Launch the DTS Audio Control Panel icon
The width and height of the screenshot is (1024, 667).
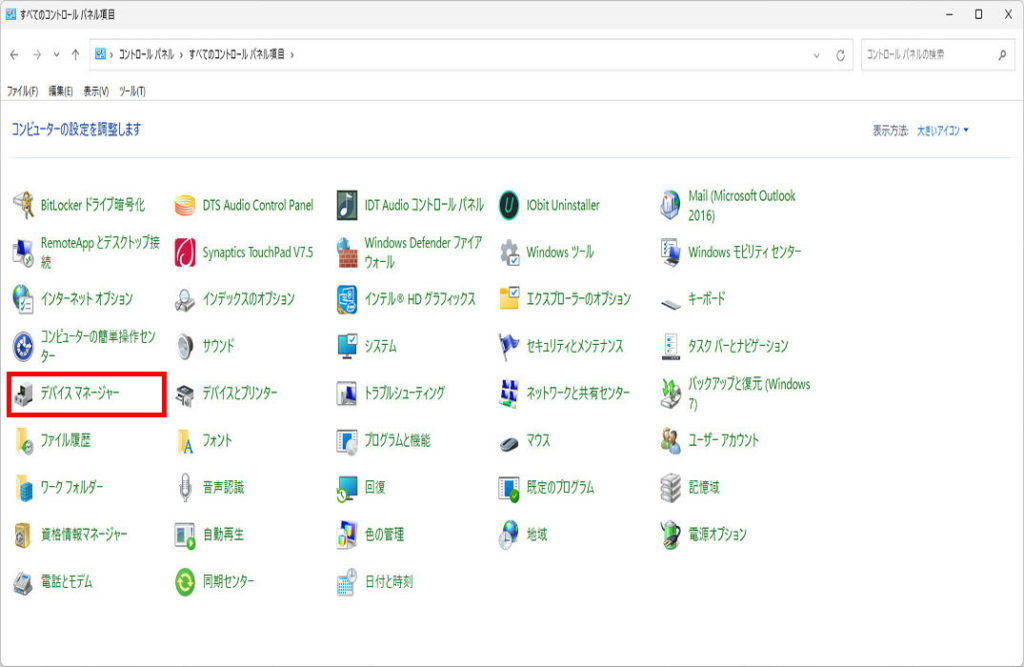tap(186, 205)
